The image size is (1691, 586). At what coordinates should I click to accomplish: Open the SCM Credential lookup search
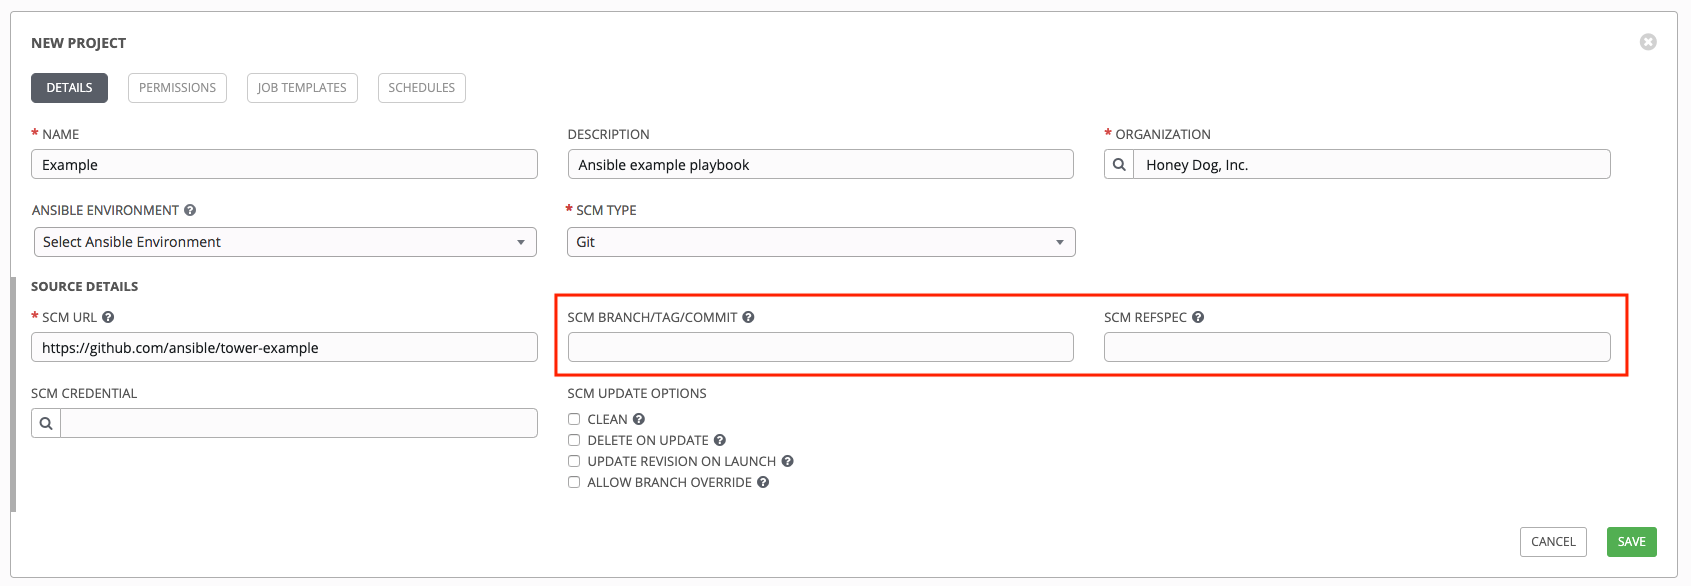pos(46,423)
